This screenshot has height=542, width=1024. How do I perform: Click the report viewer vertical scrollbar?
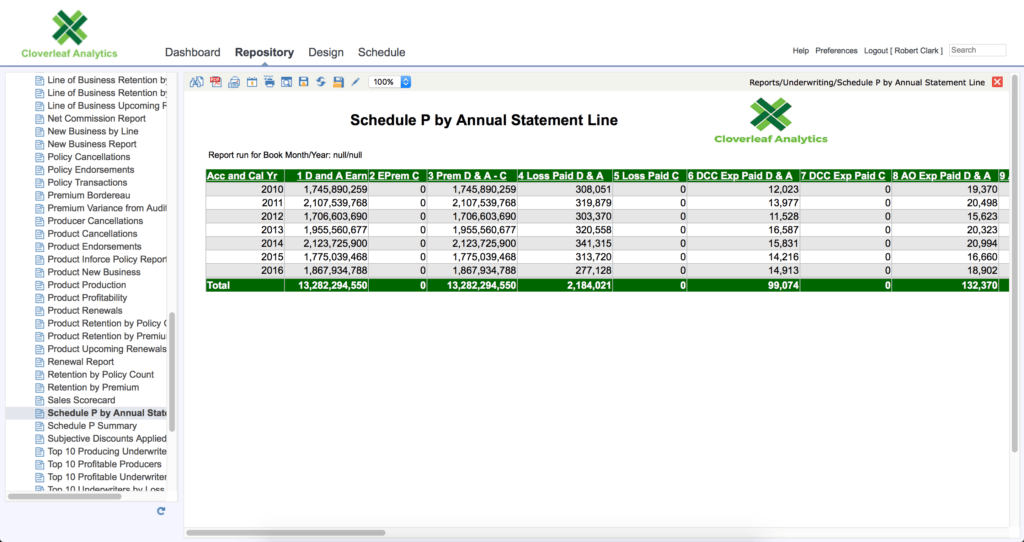1014,263
